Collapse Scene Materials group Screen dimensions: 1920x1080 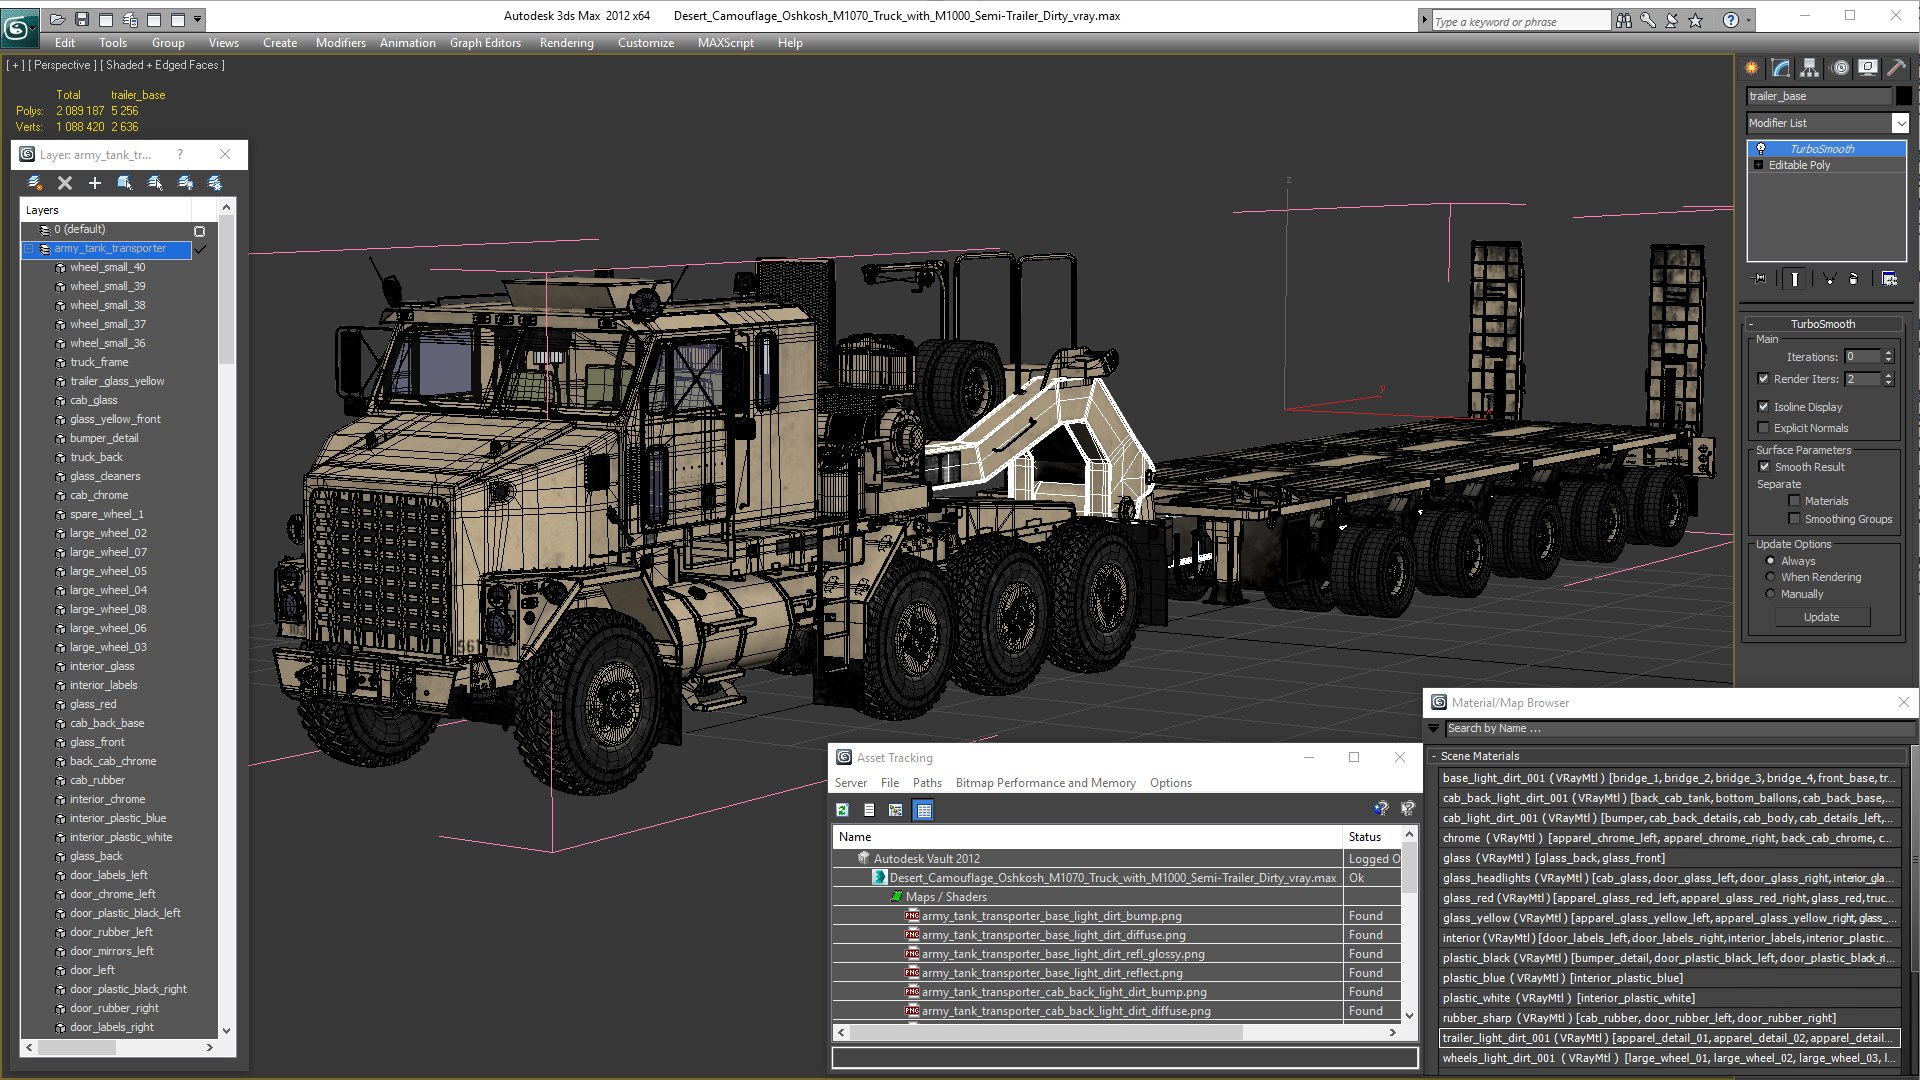coord(1434,756)
